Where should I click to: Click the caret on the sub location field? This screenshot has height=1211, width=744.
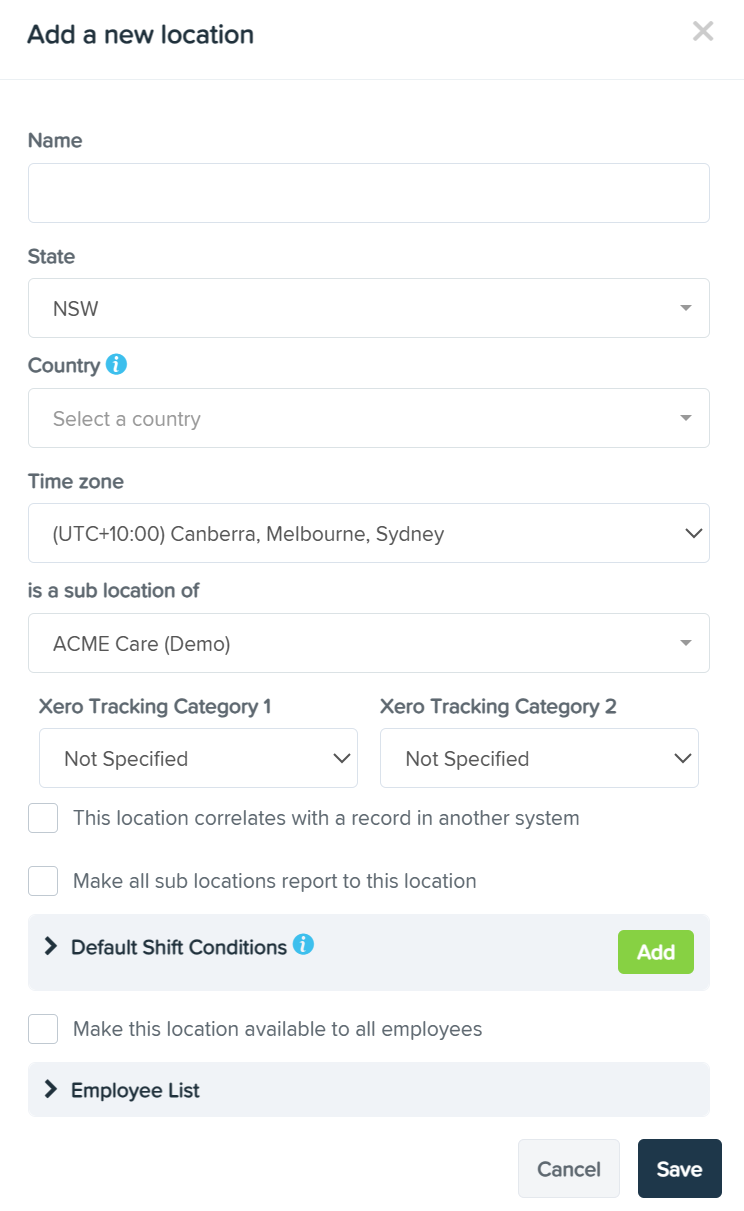click(687, 643)
